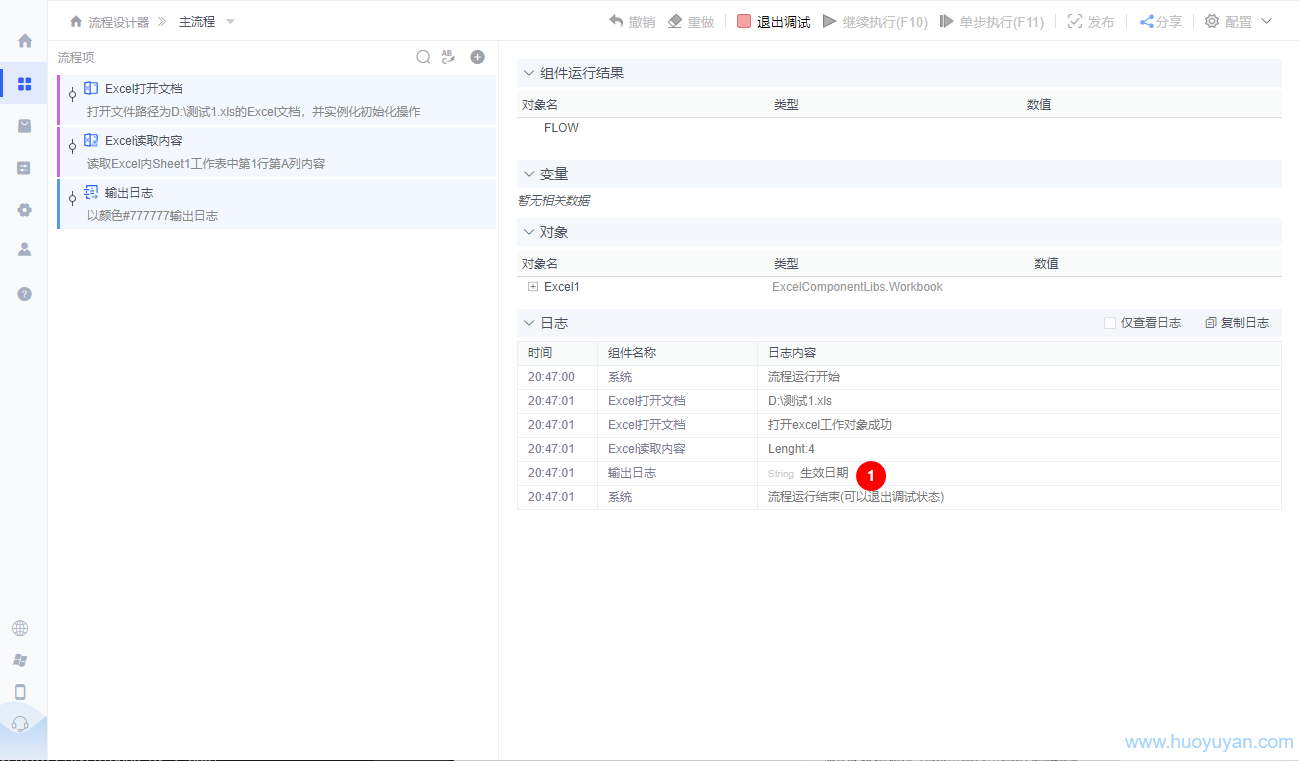Select the settings gear icon in left sidebar
This screenshot has height=761, width=1299.
pos(22,209)
